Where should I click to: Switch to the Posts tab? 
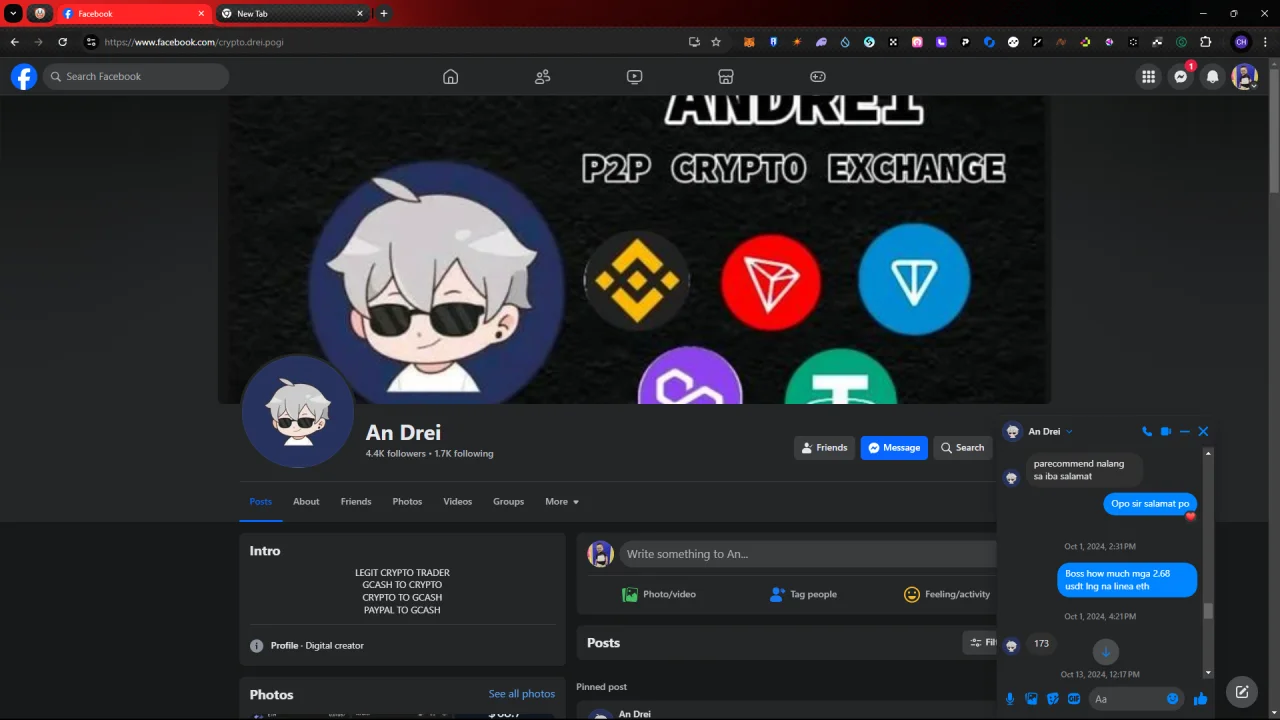click(x=261, y=502)
